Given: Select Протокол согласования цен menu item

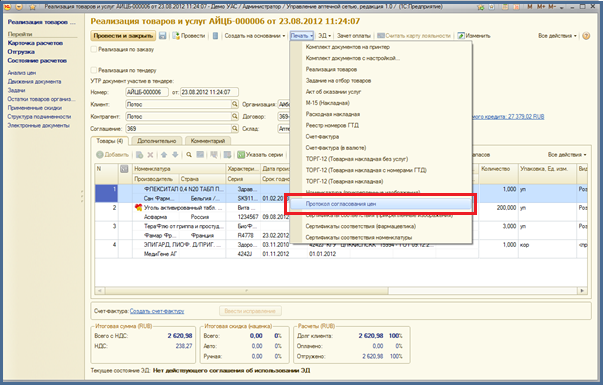Looking at the screenshot, I should pos(380,204).
